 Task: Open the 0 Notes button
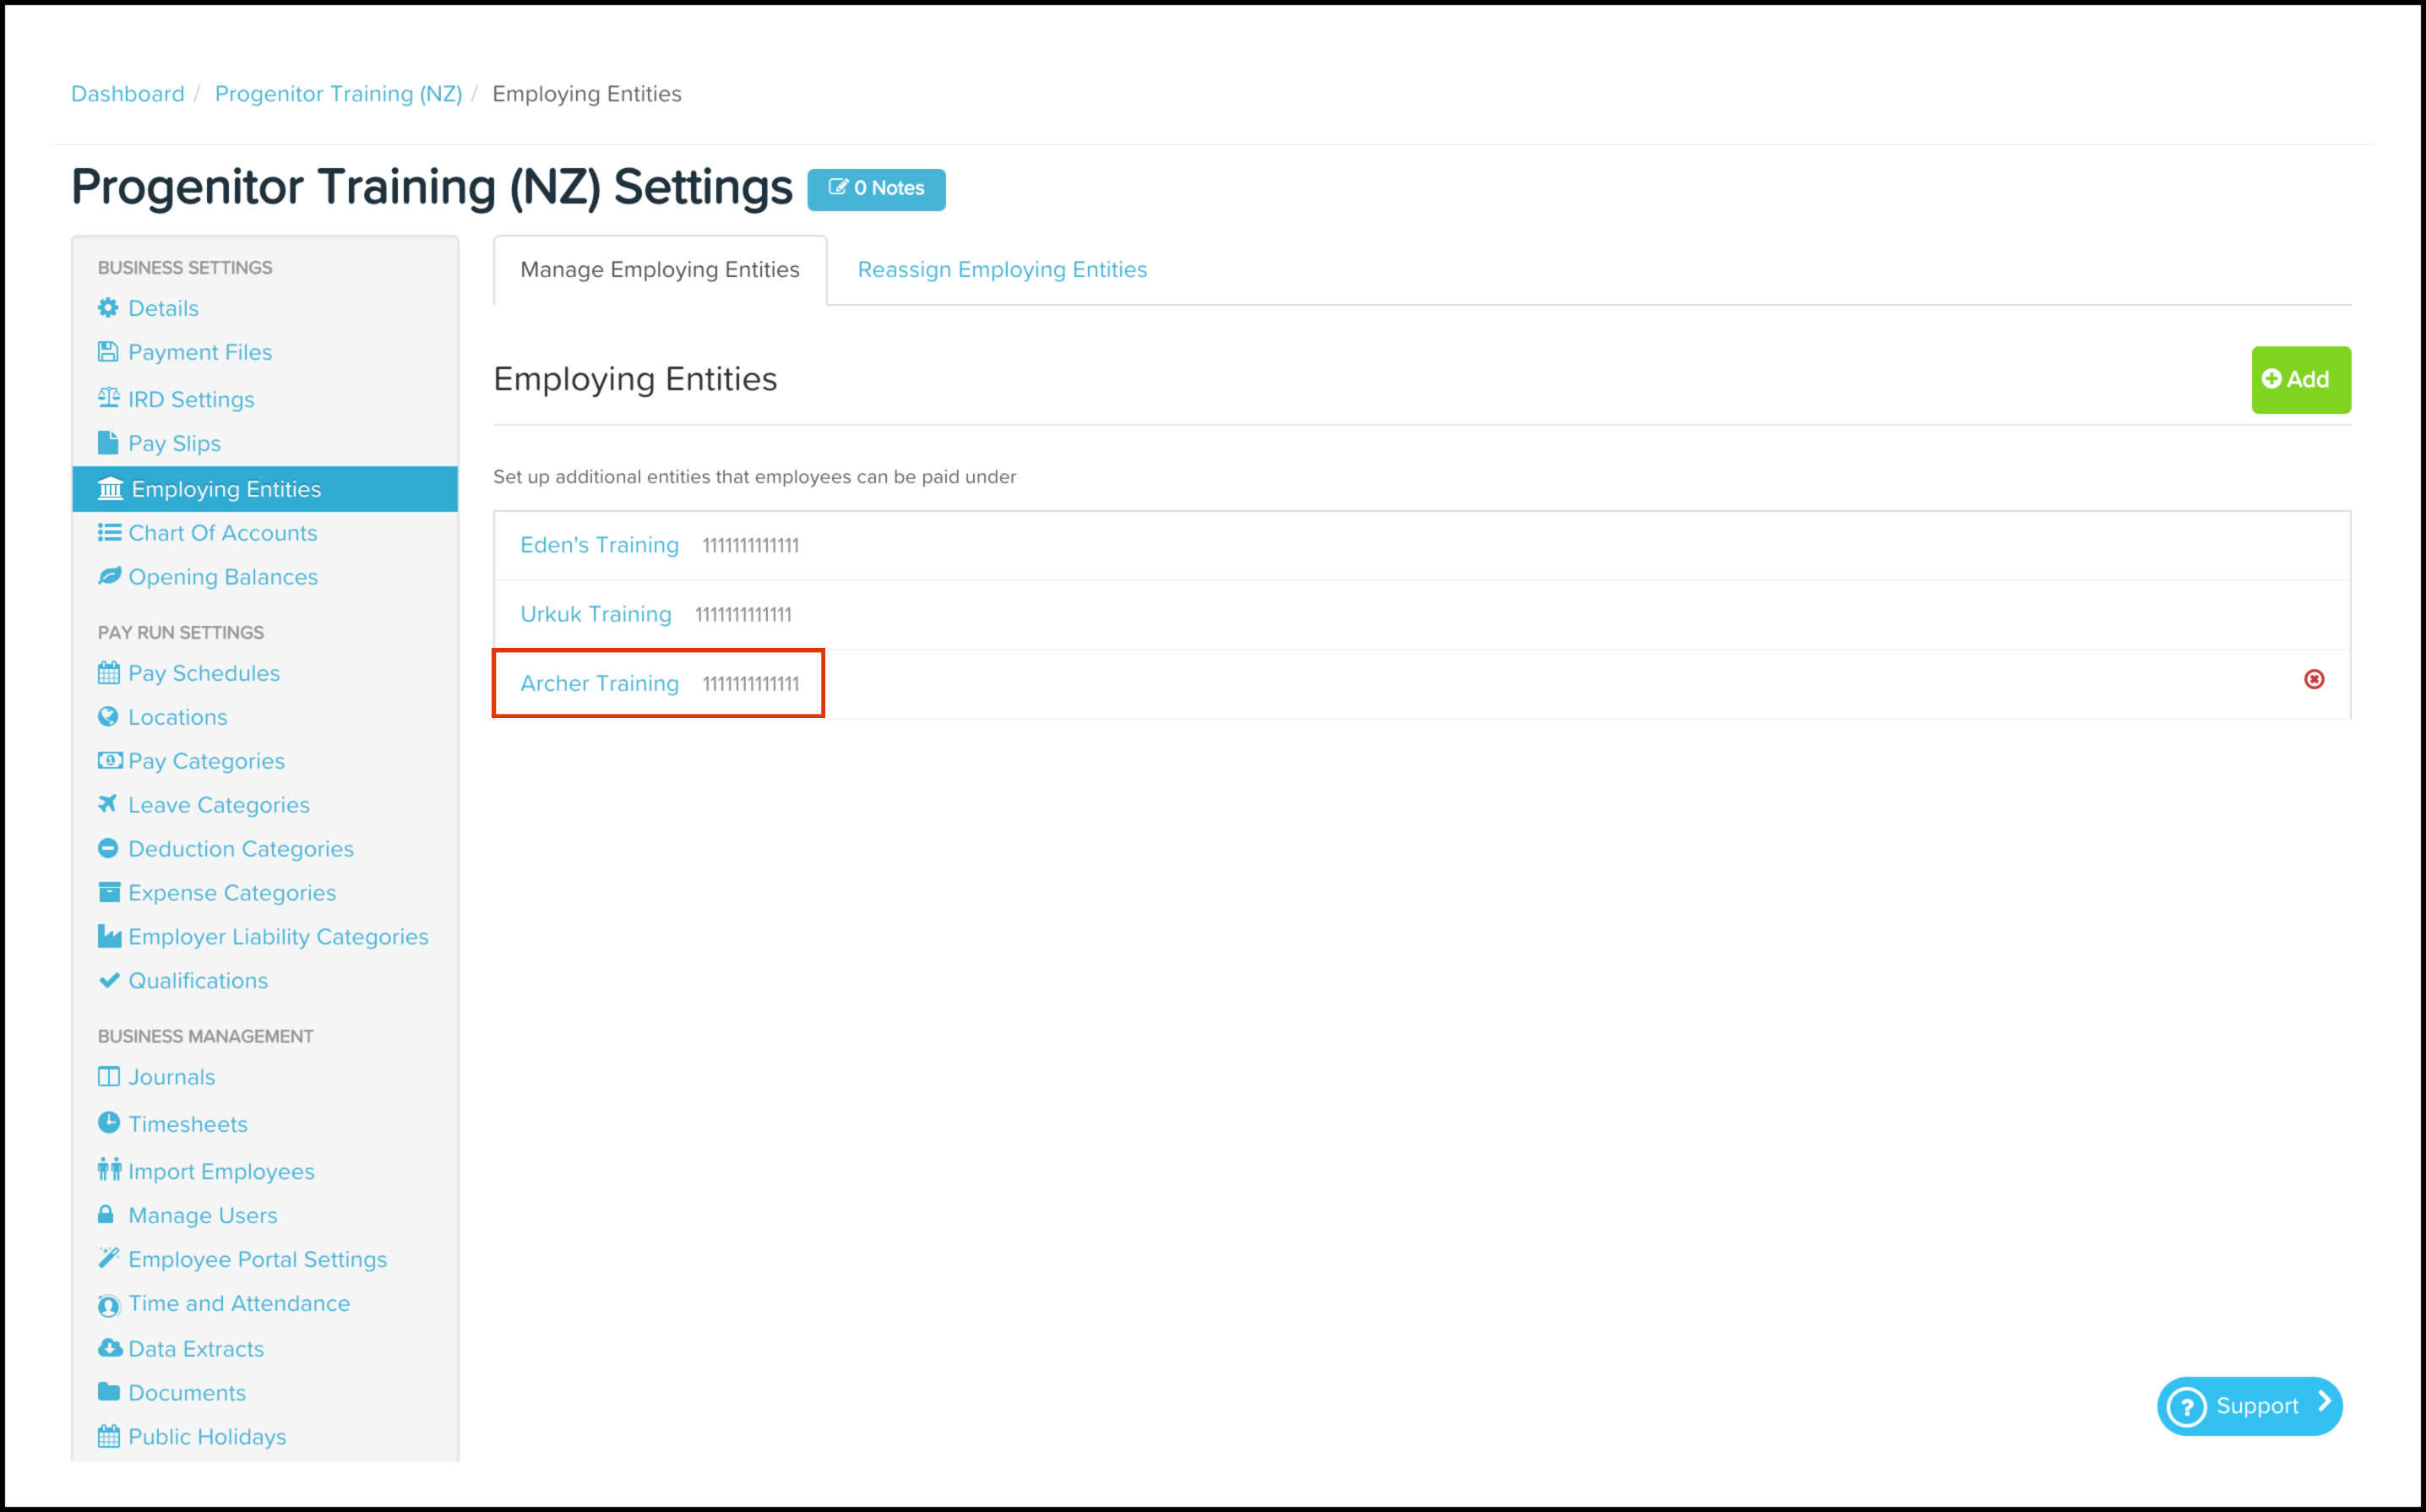[x=876, y=189]
